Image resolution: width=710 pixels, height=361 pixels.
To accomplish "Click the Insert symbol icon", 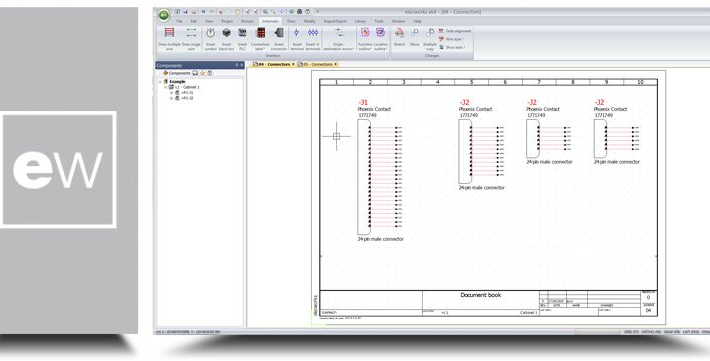I will [x=211, y=39].
